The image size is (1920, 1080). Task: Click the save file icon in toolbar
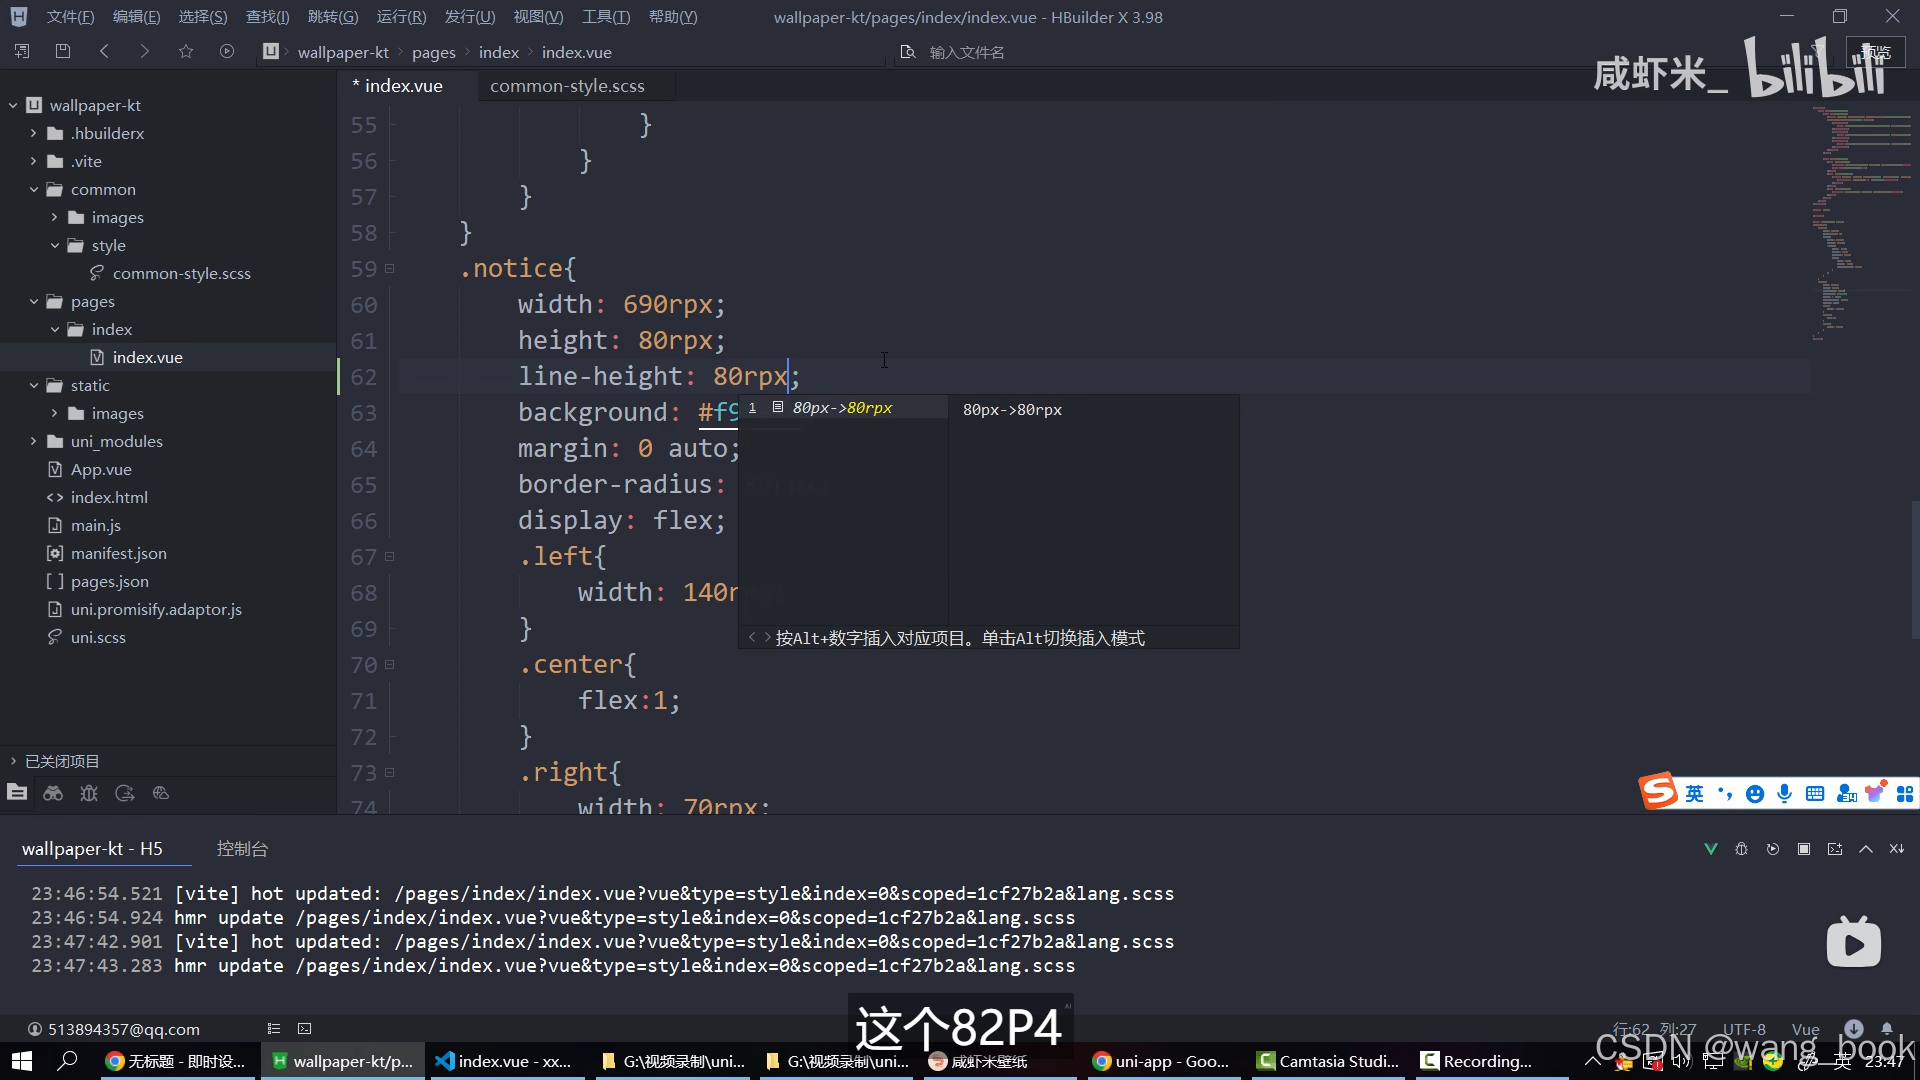pyautogui.click(x=63, y=51)
